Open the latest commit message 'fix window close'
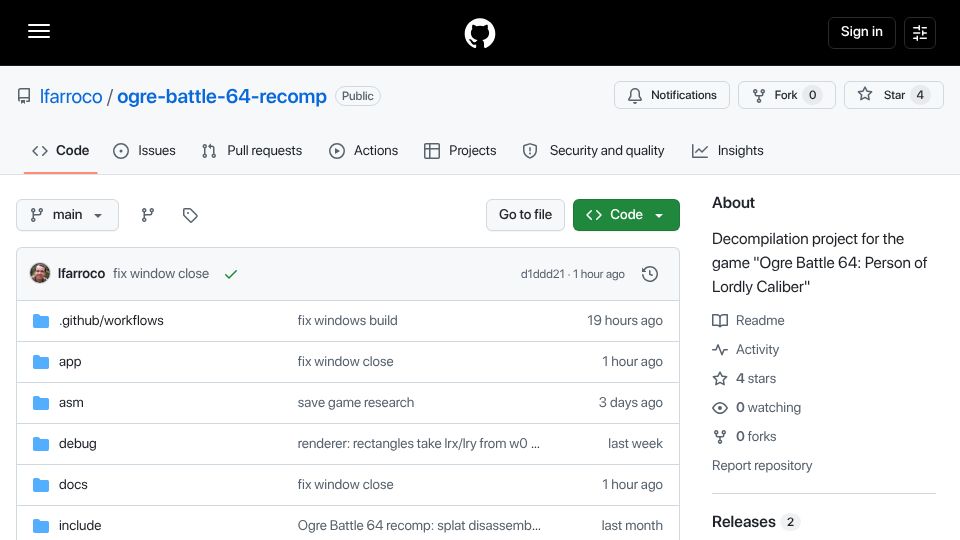 point(161,274)
